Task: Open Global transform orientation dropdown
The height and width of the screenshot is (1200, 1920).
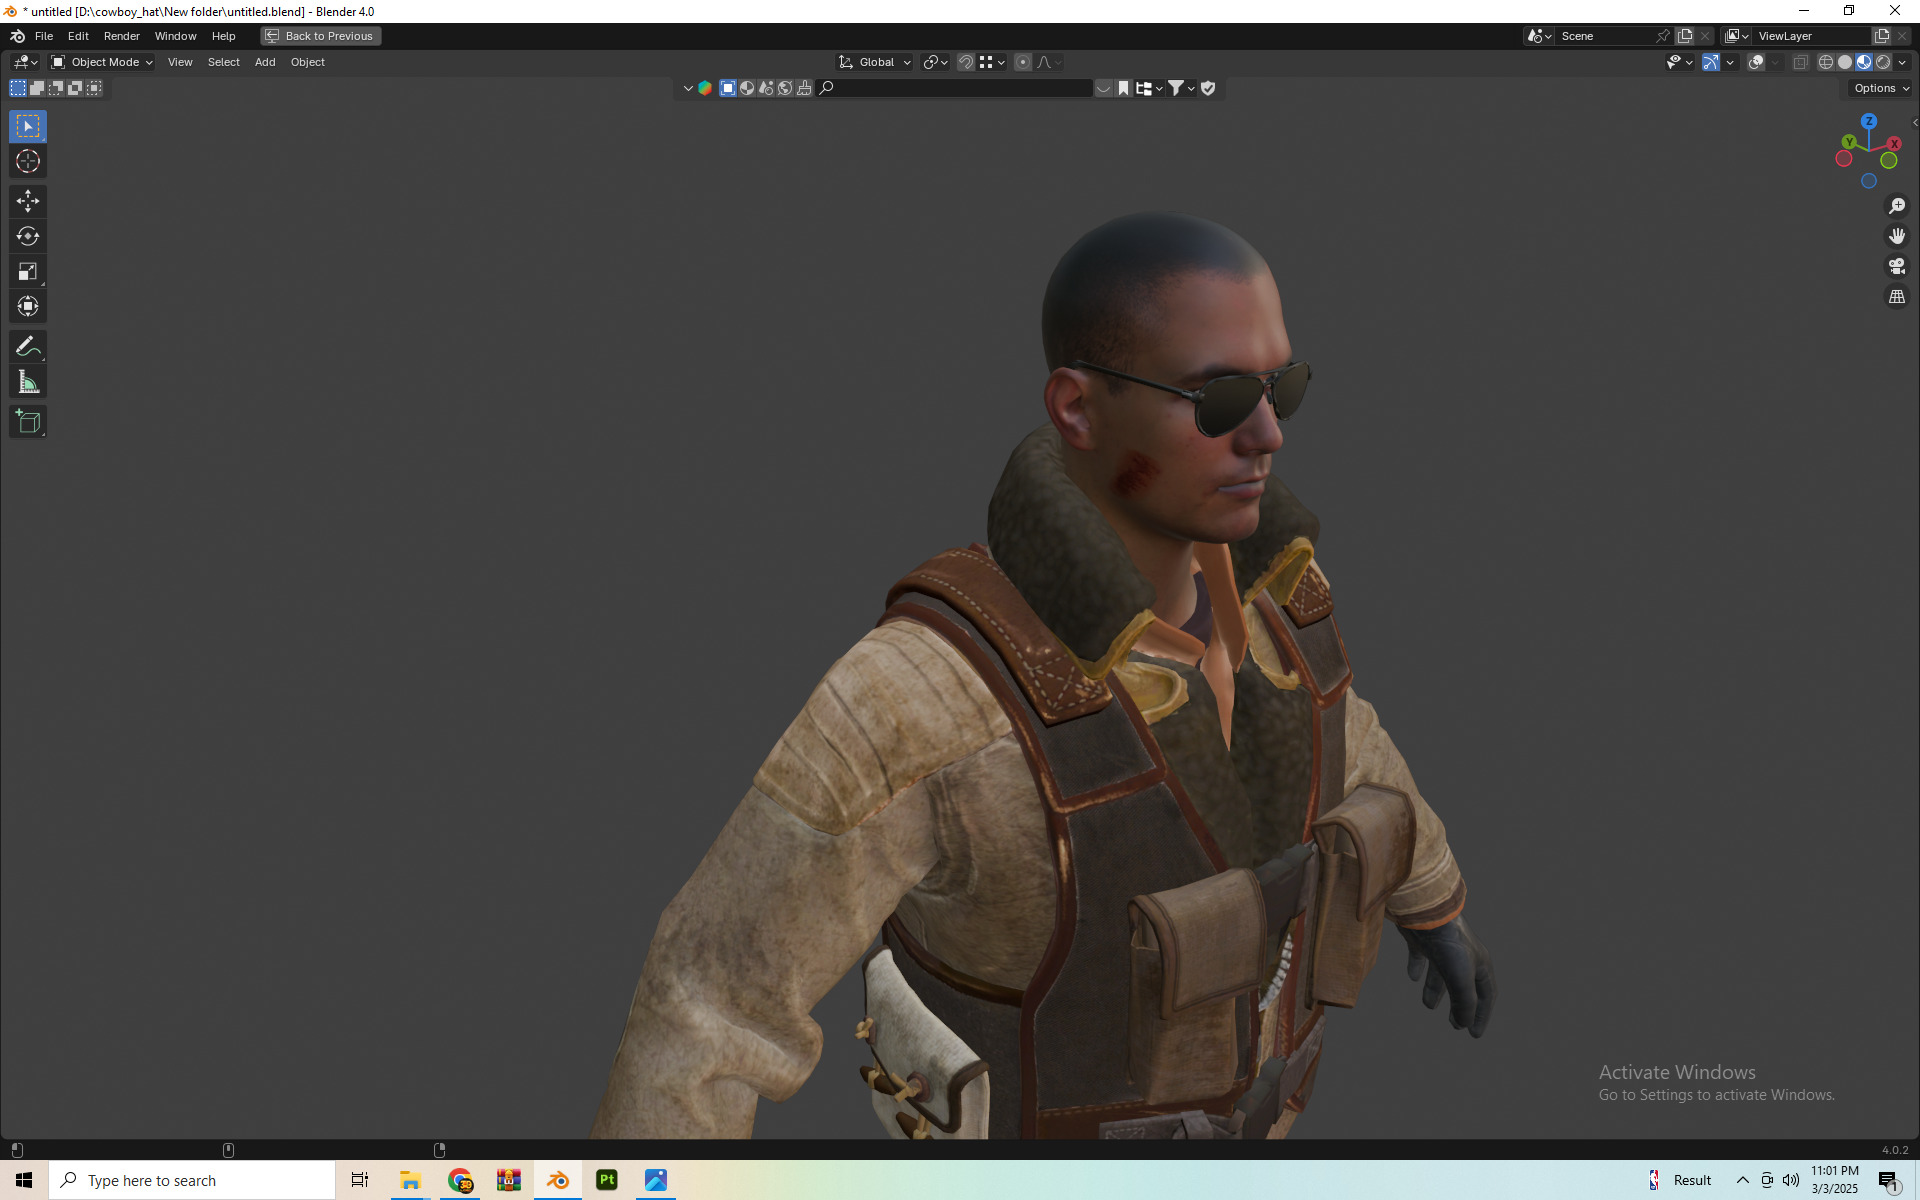Action: pyautogui.click(x=875, y=62)
